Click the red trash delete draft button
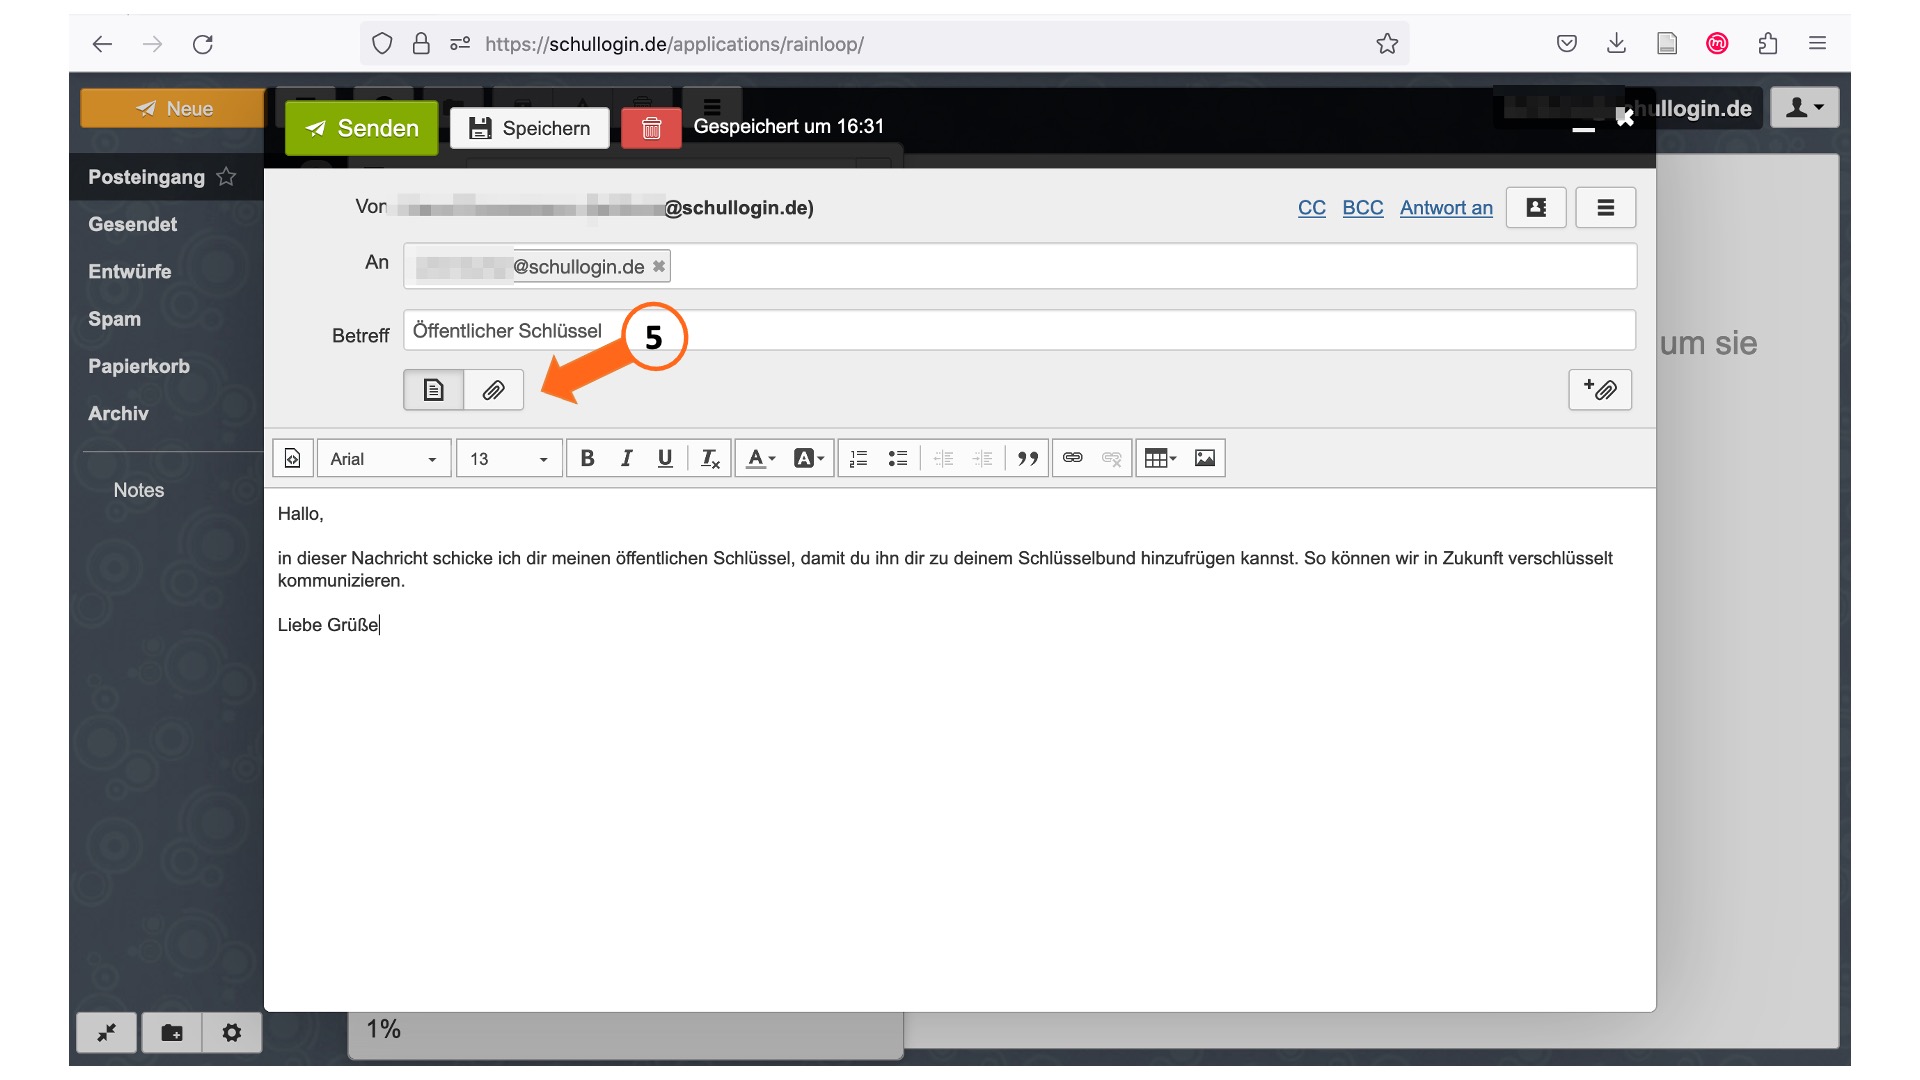The width and height of the screenshot is (1920, 1080). [x=651, y=128]
